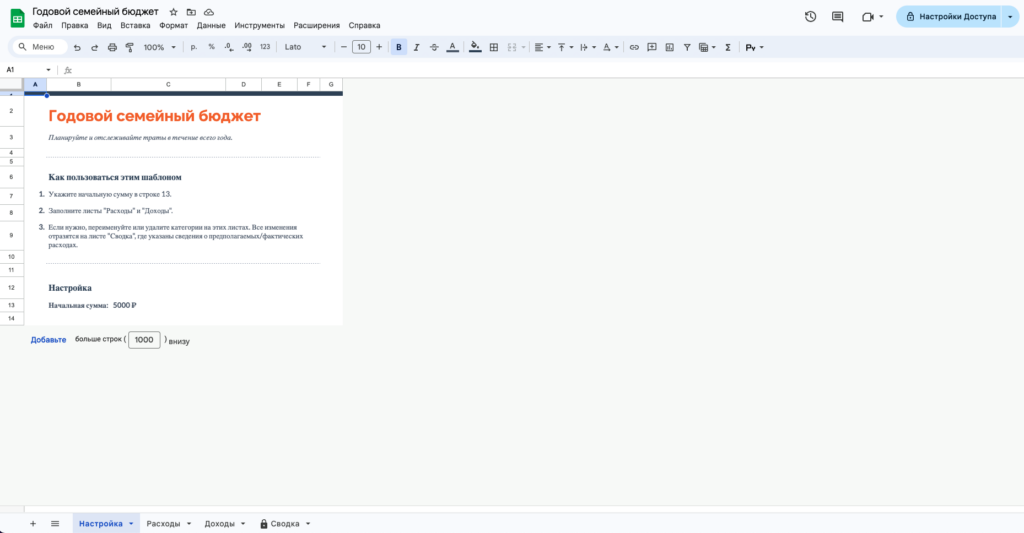Click the Настройки Доступа share button
The image size is (1024, 533).
pyautogui.click(x=951, y=17)
